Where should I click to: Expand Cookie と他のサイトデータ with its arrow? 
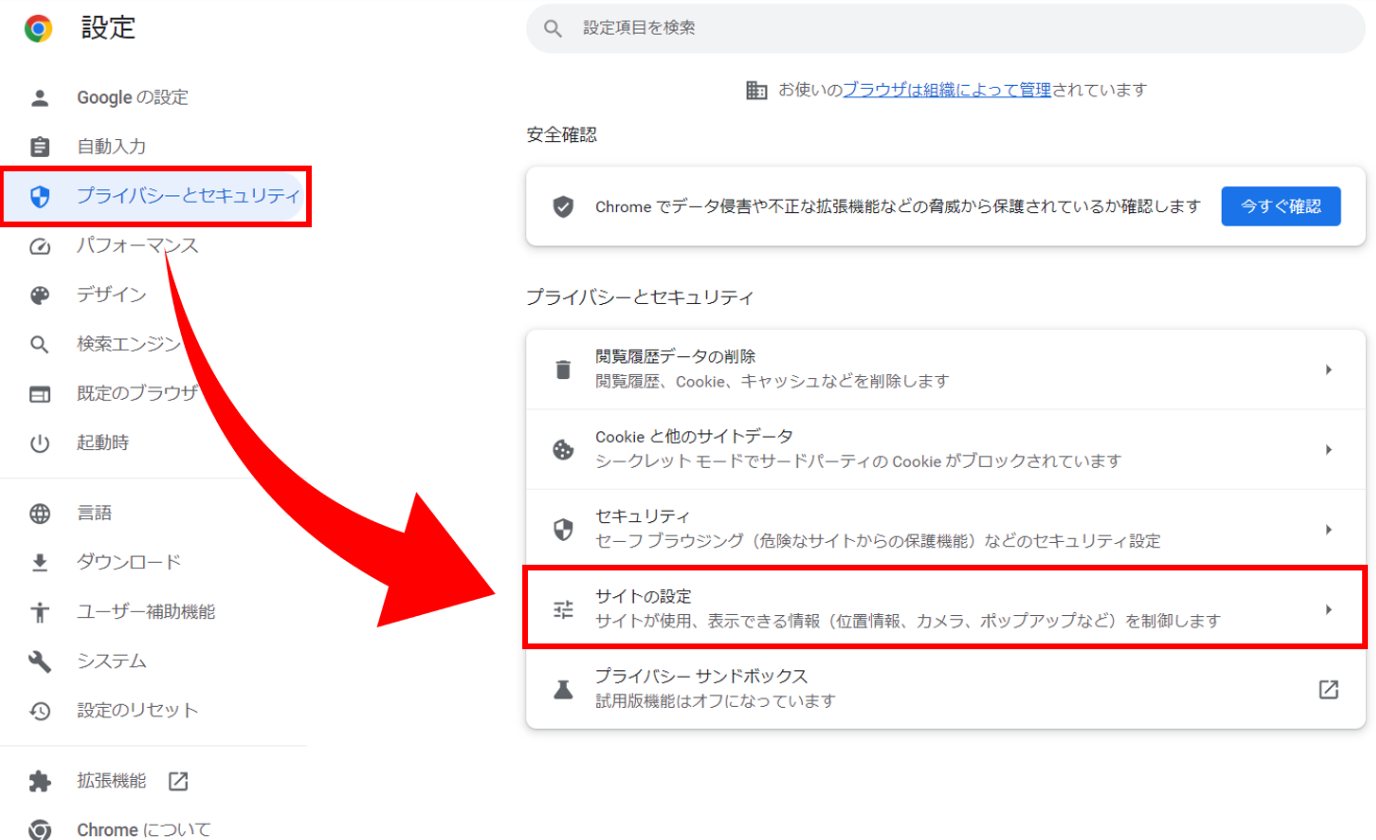pos(1328,449)
